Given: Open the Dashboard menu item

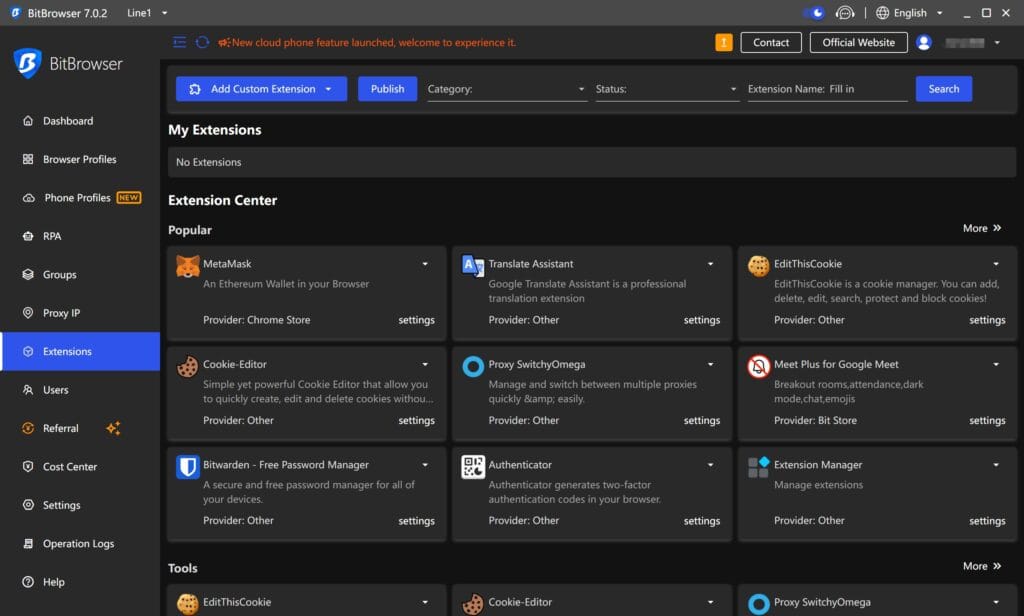Looking at the screenshot, I should click(80, 121).
